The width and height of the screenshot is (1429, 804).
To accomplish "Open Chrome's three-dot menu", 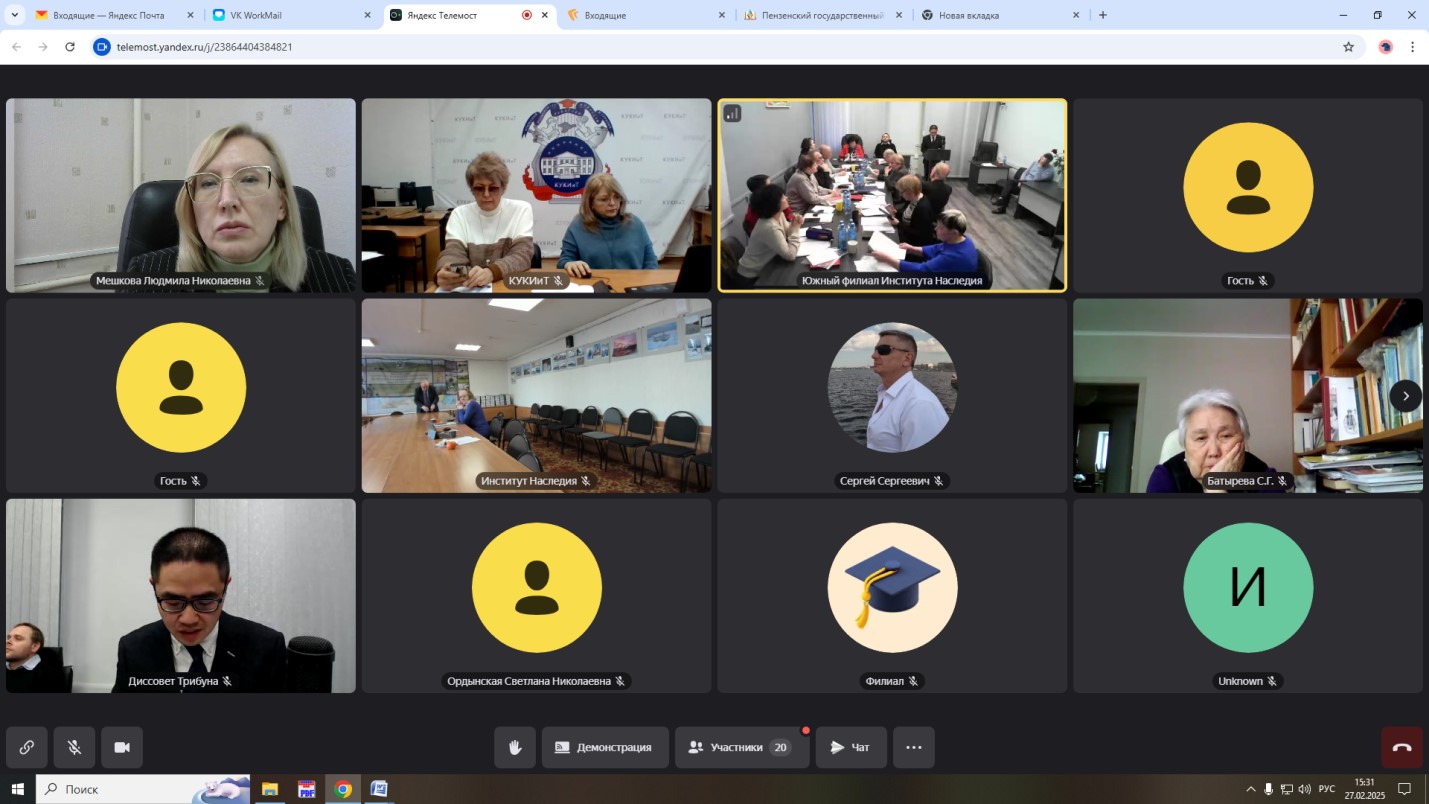I will tap(1413, 47).
